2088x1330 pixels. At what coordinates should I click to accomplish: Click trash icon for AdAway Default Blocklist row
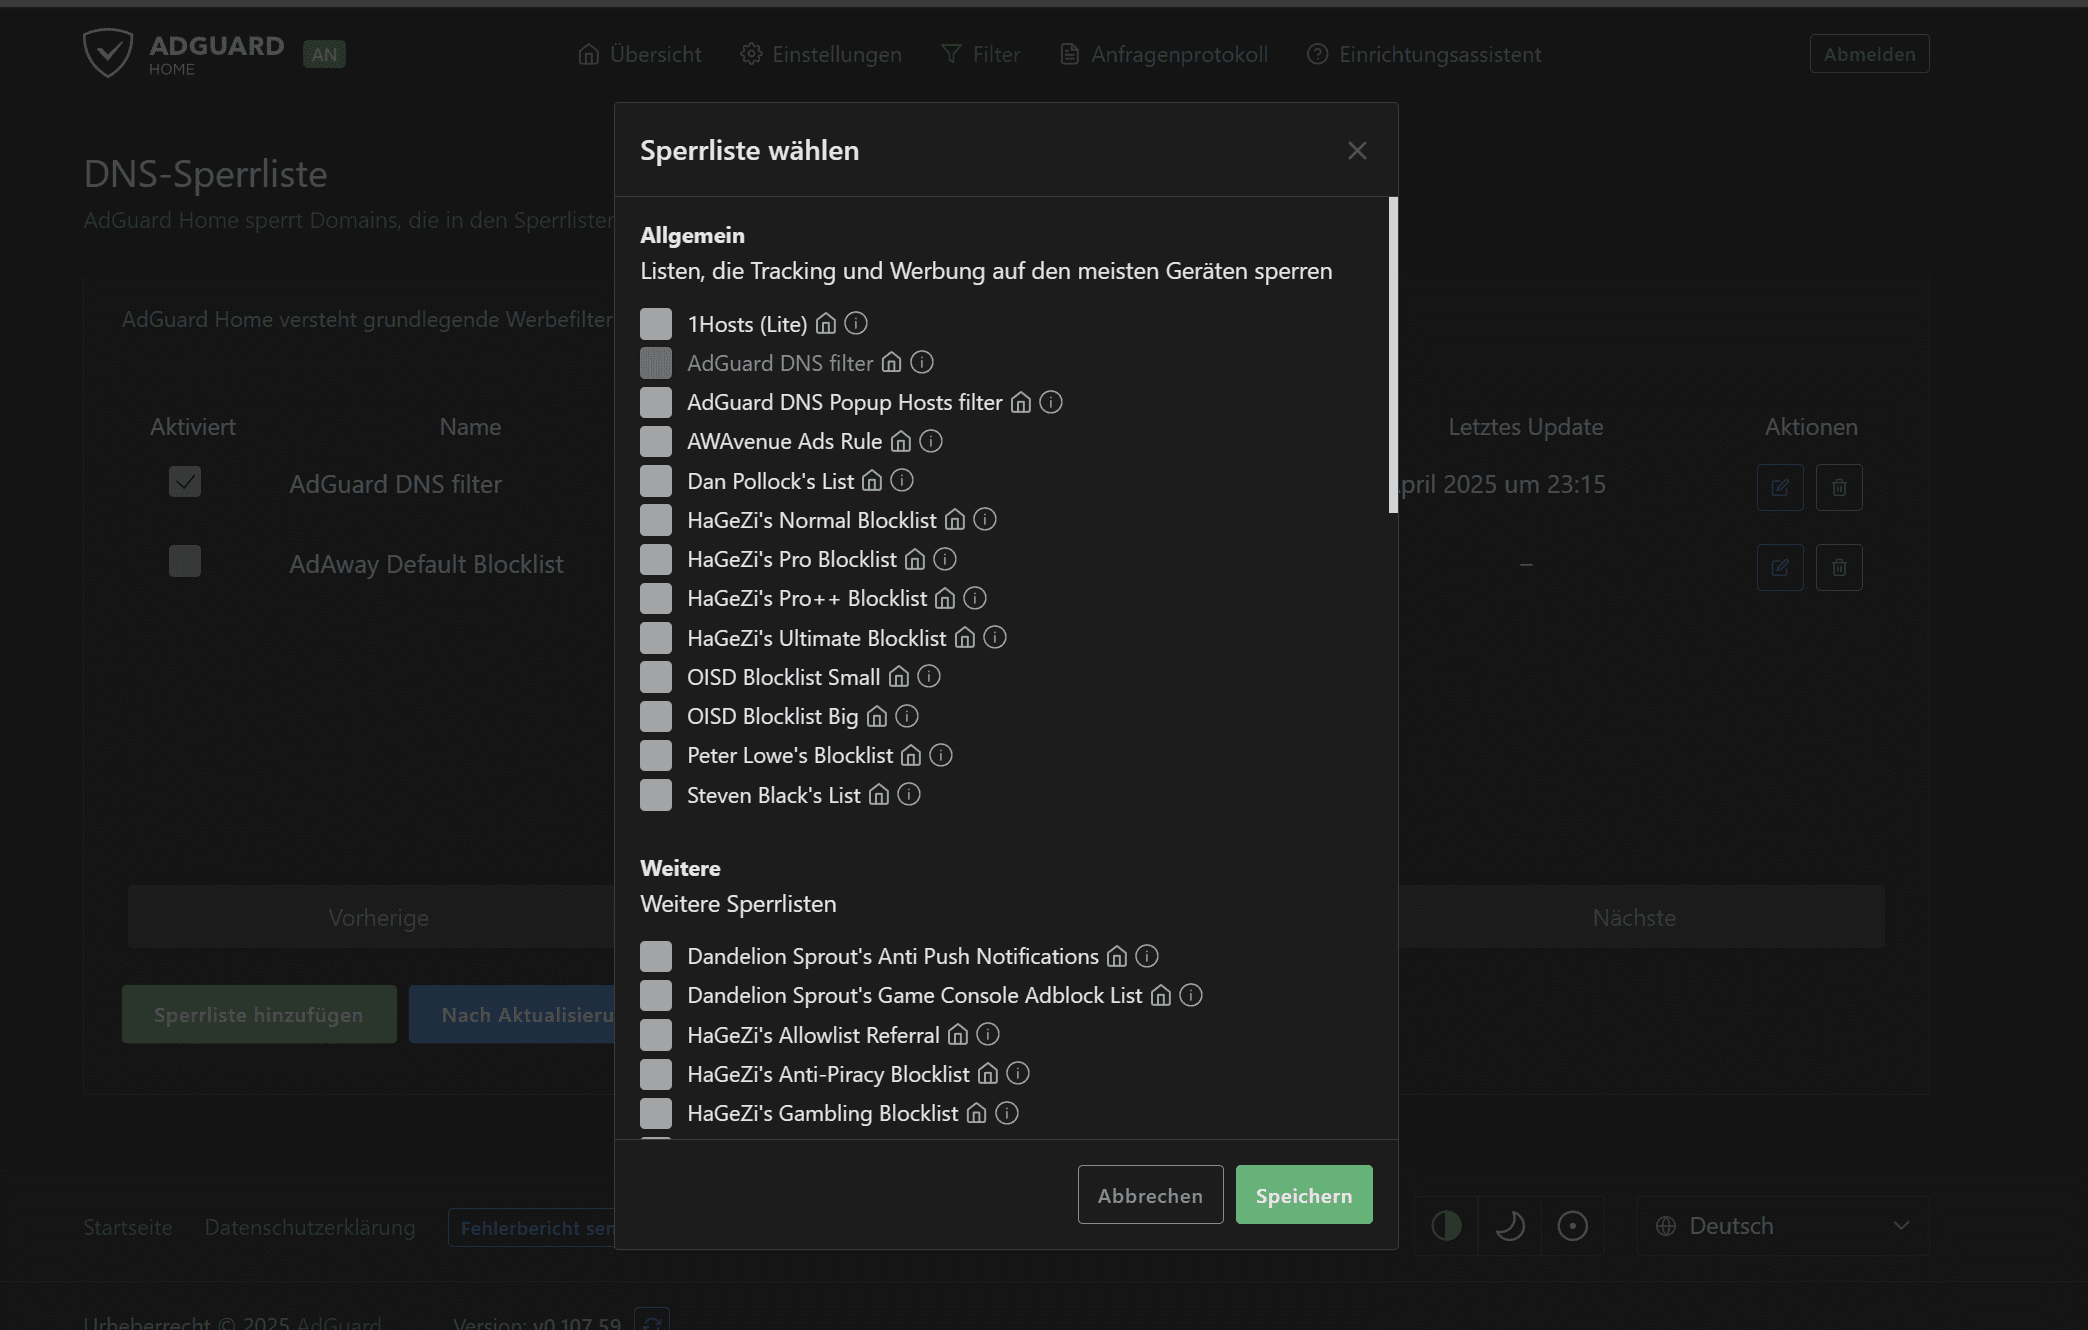1839,567
